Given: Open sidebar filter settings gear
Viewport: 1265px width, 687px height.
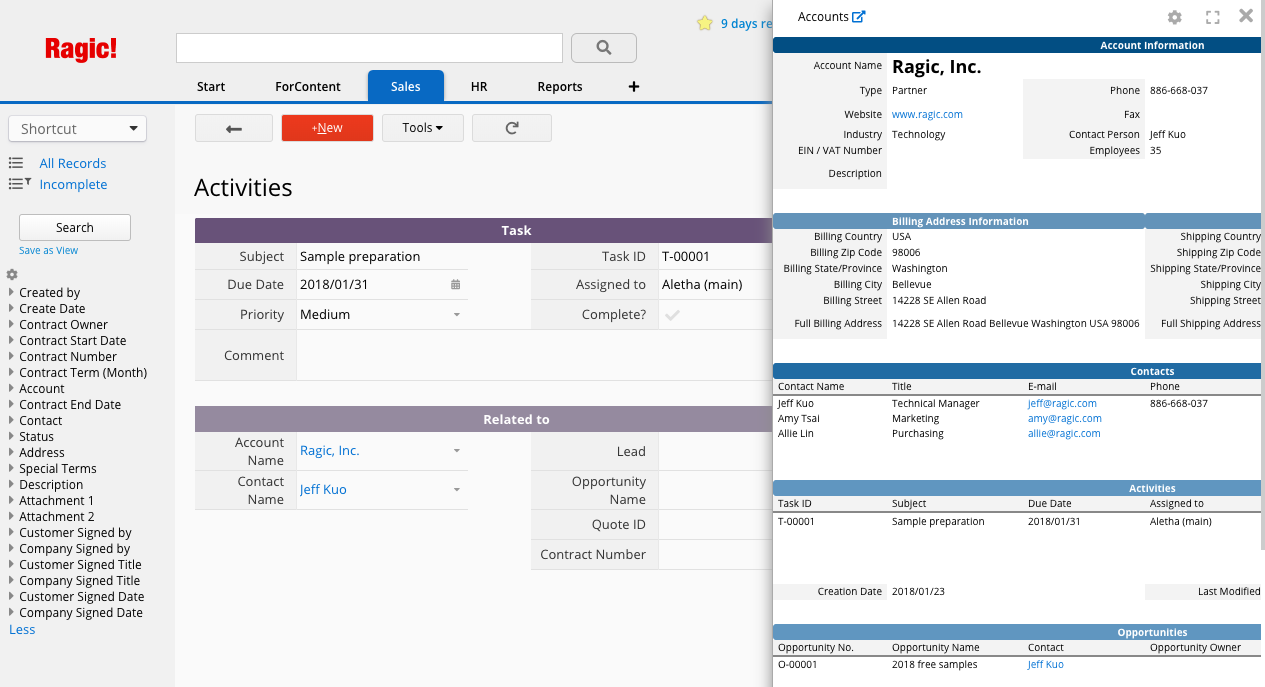Looking at the screenshot, I should (12, 275).
